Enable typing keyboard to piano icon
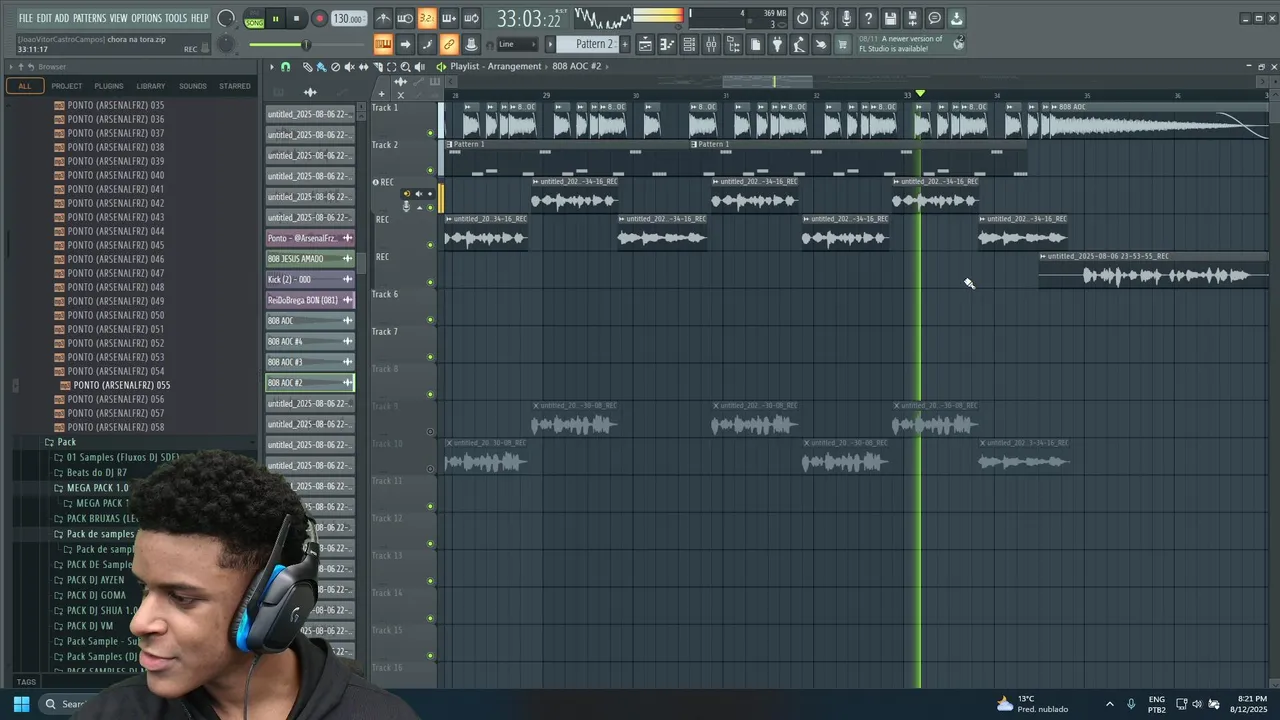1280x720 pixels. (x=383, y=44)
